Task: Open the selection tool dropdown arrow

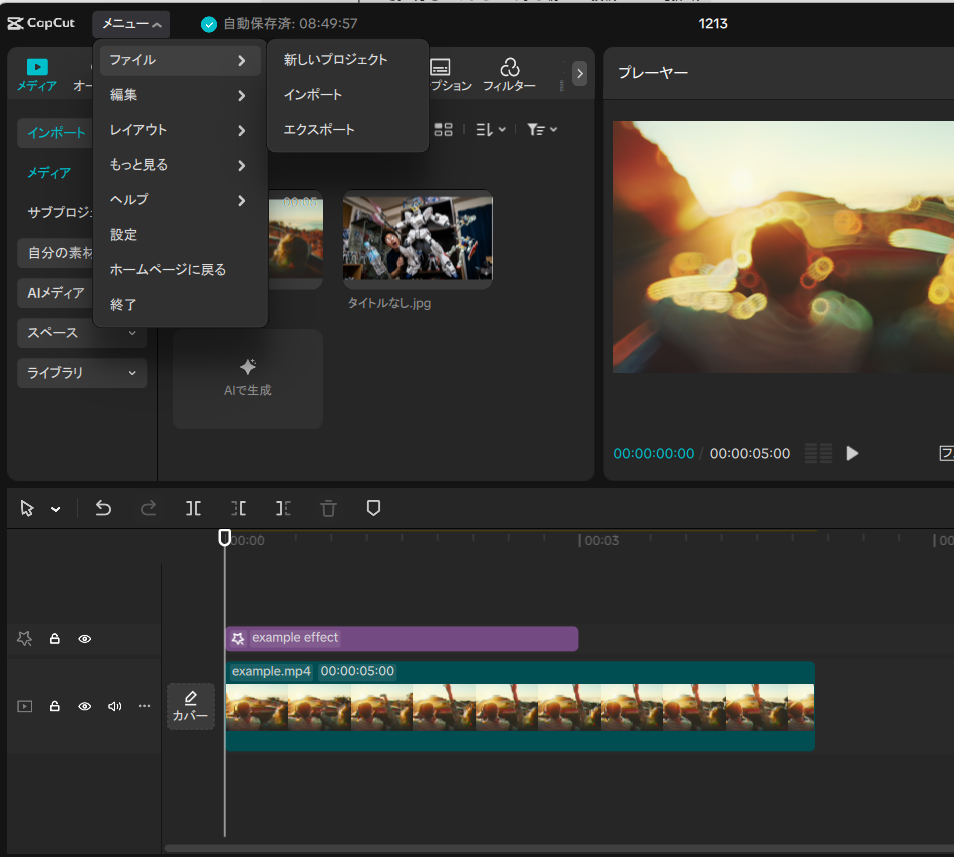Action: click(56, 509)
